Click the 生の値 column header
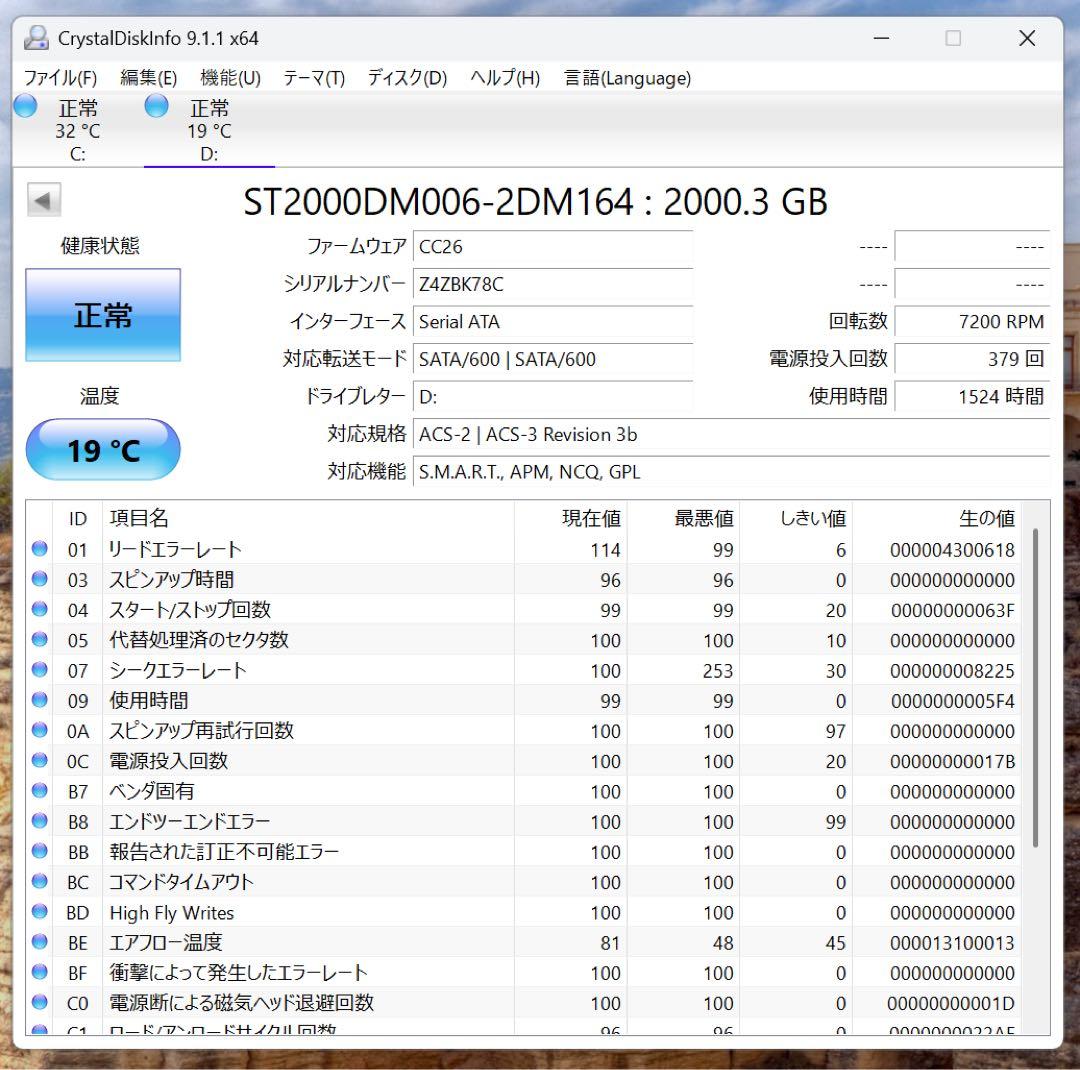1080x1070 pixels. point(937,518)
